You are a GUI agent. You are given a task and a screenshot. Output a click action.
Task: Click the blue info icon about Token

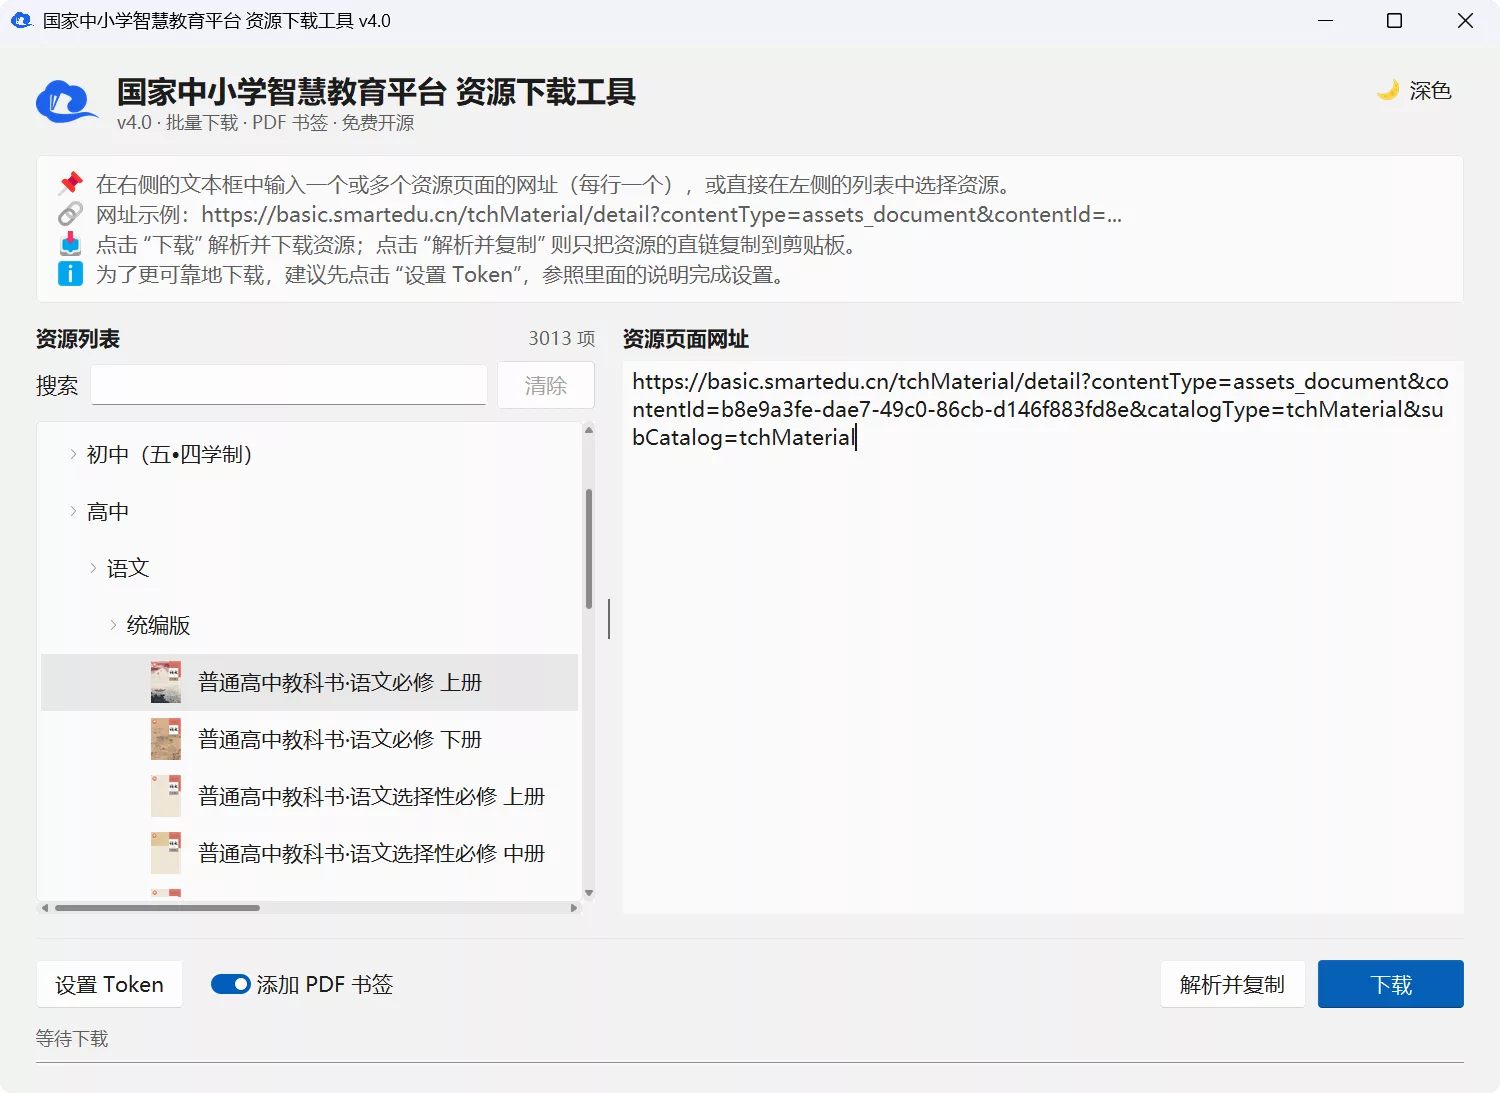pos(70,274)
